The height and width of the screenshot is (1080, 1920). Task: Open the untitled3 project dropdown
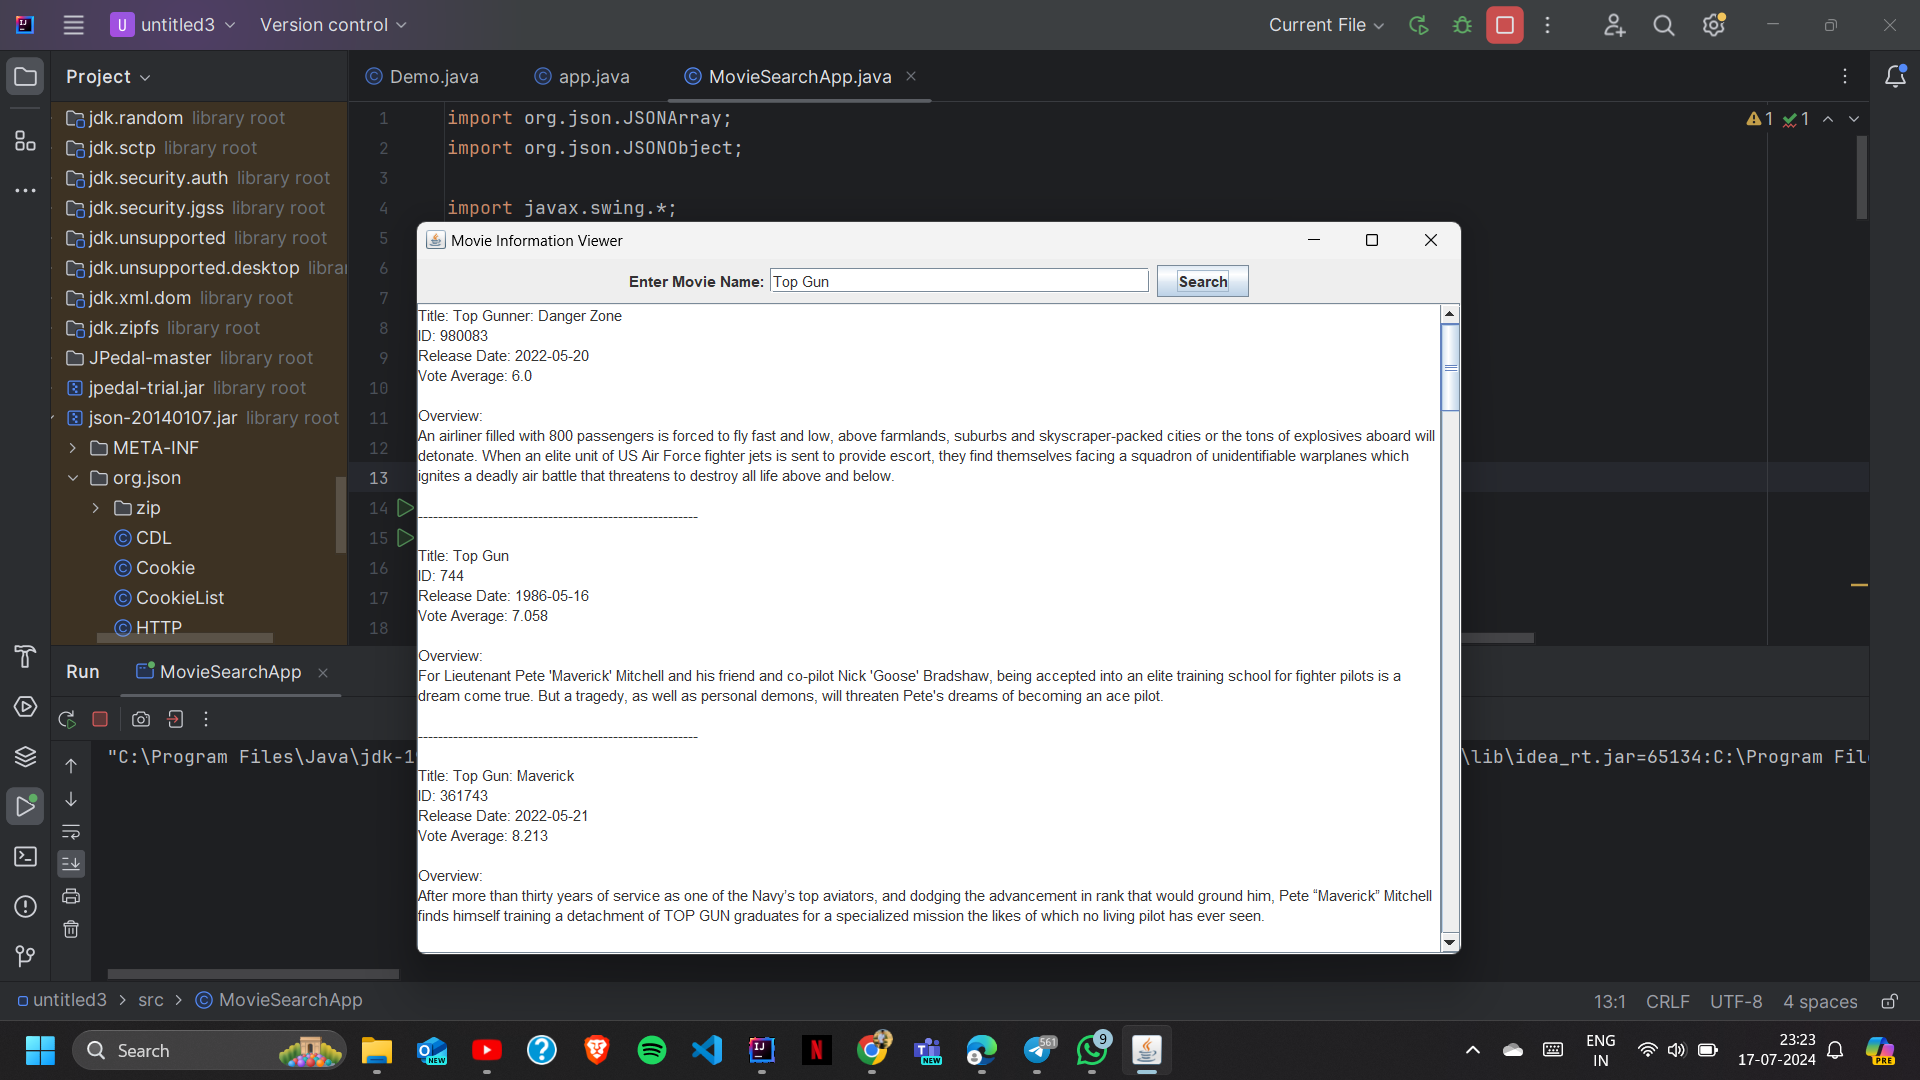175,25
